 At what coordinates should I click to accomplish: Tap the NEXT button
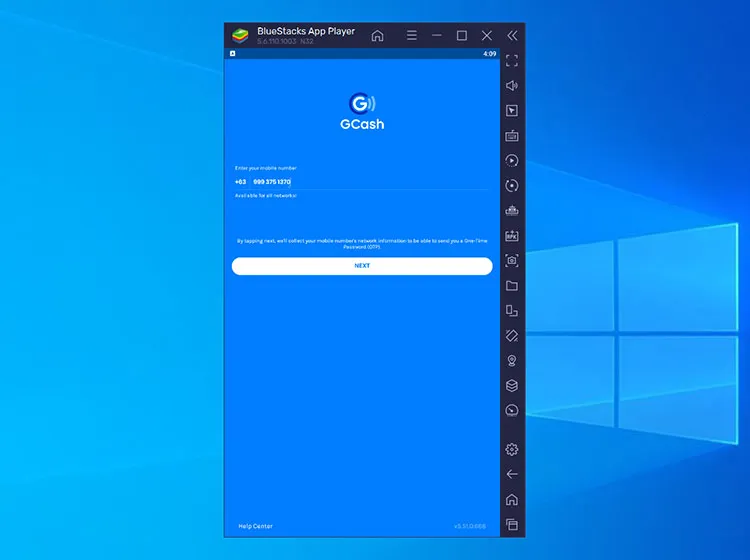tap(362, 266)
